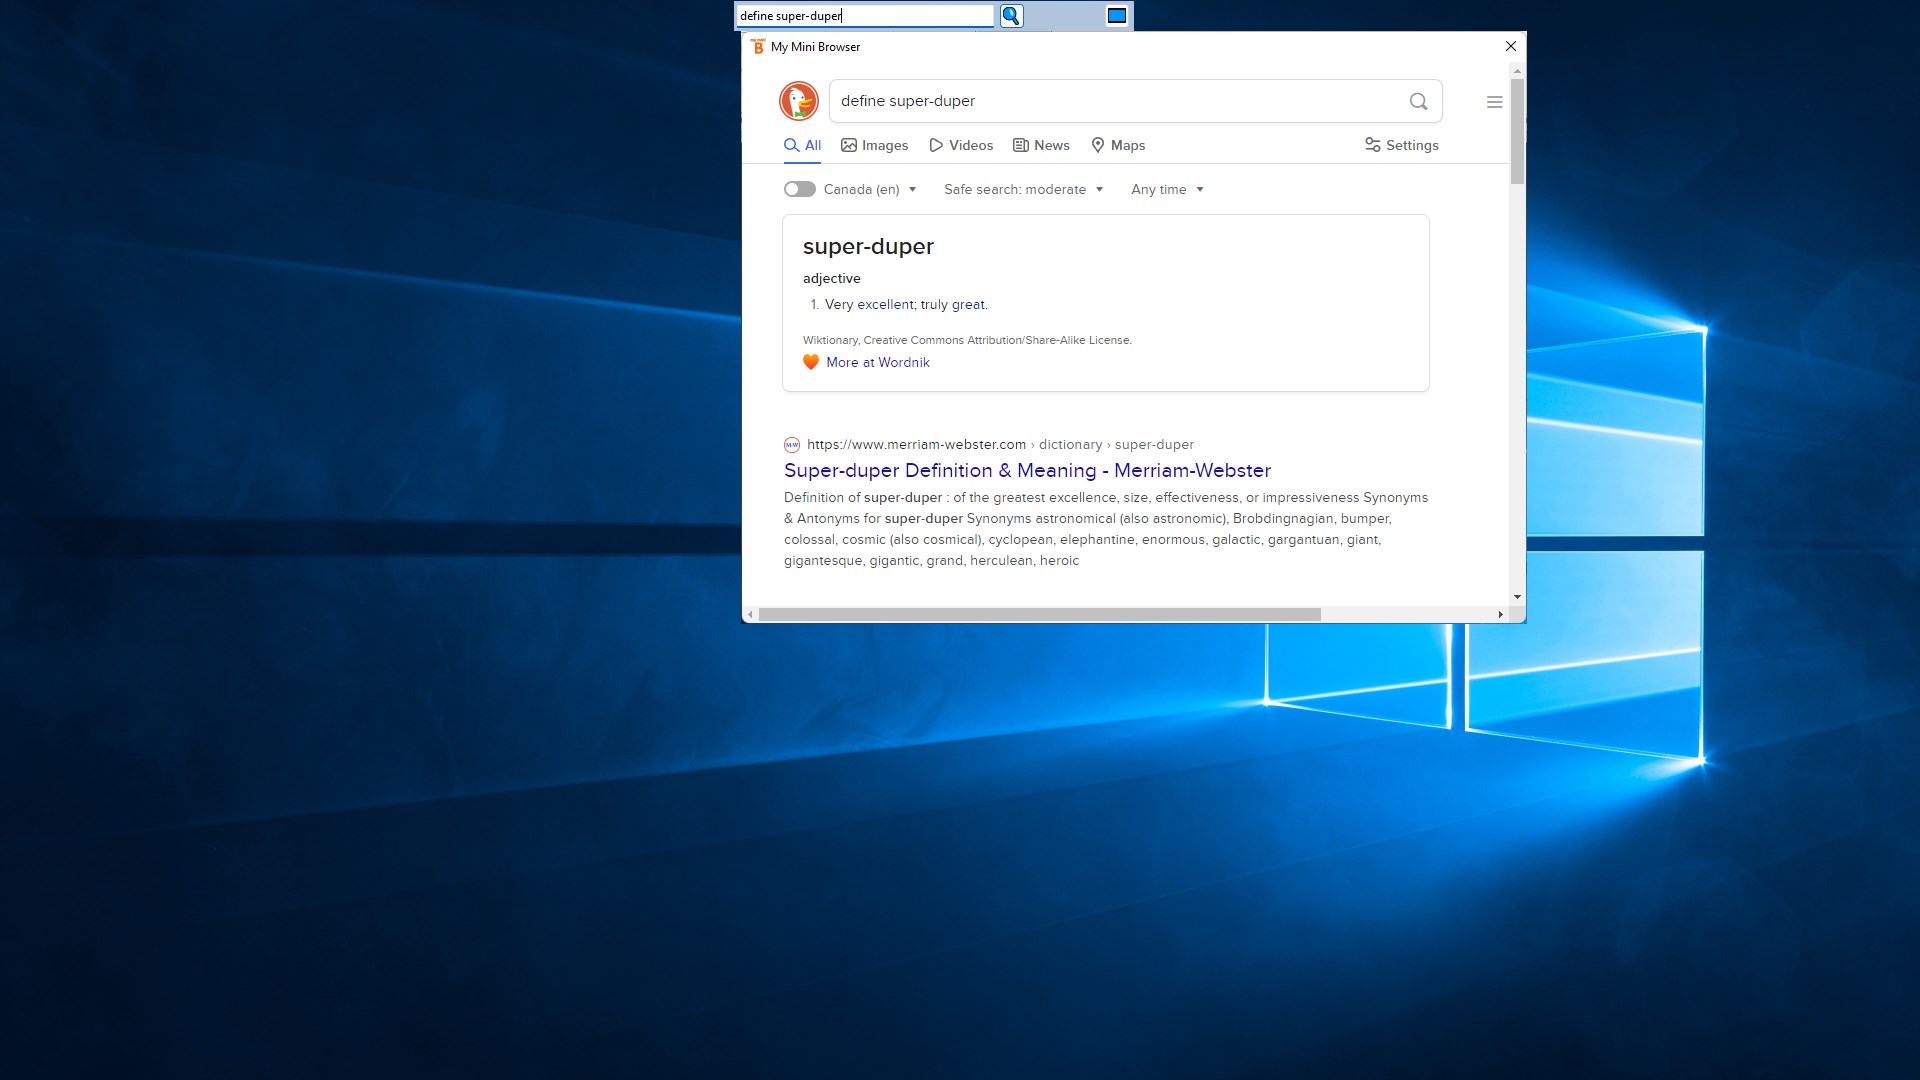The height and width of the screenshot is (1080, 1920).
Task: Click the top bar text field with define super-duper
Action: (x=864, y=16)
